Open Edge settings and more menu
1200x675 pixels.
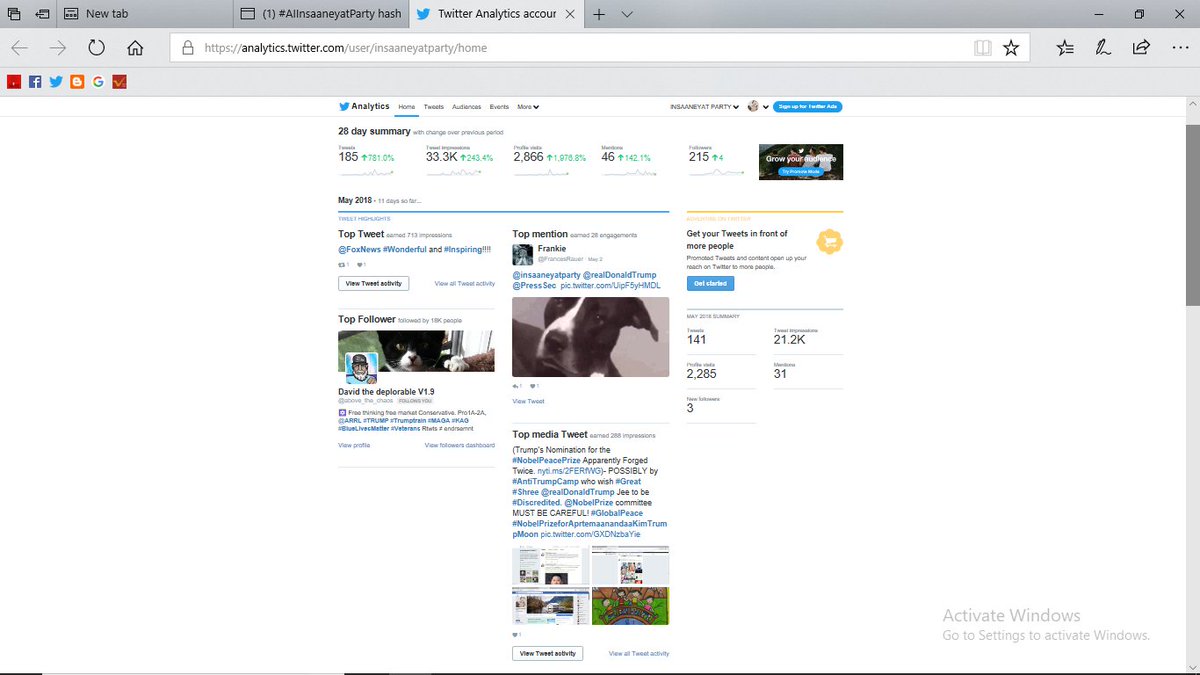pyautogui.click(x=1178, y=48)
